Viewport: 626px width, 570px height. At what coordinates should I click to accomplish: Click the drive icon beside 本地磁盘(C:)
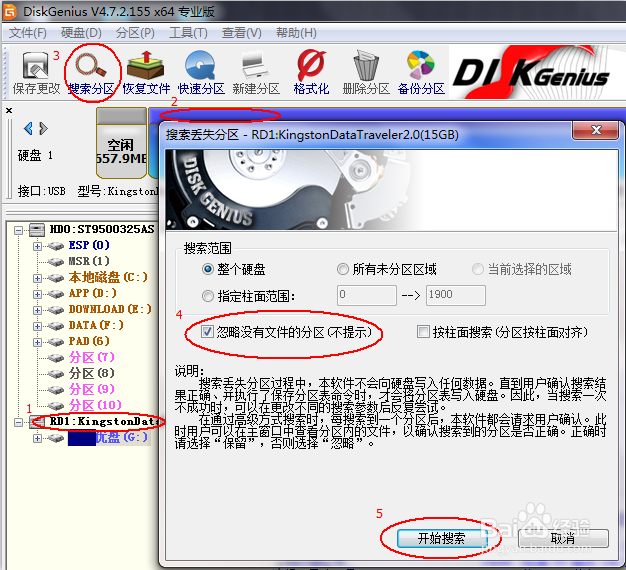click(x=55, y=278)
